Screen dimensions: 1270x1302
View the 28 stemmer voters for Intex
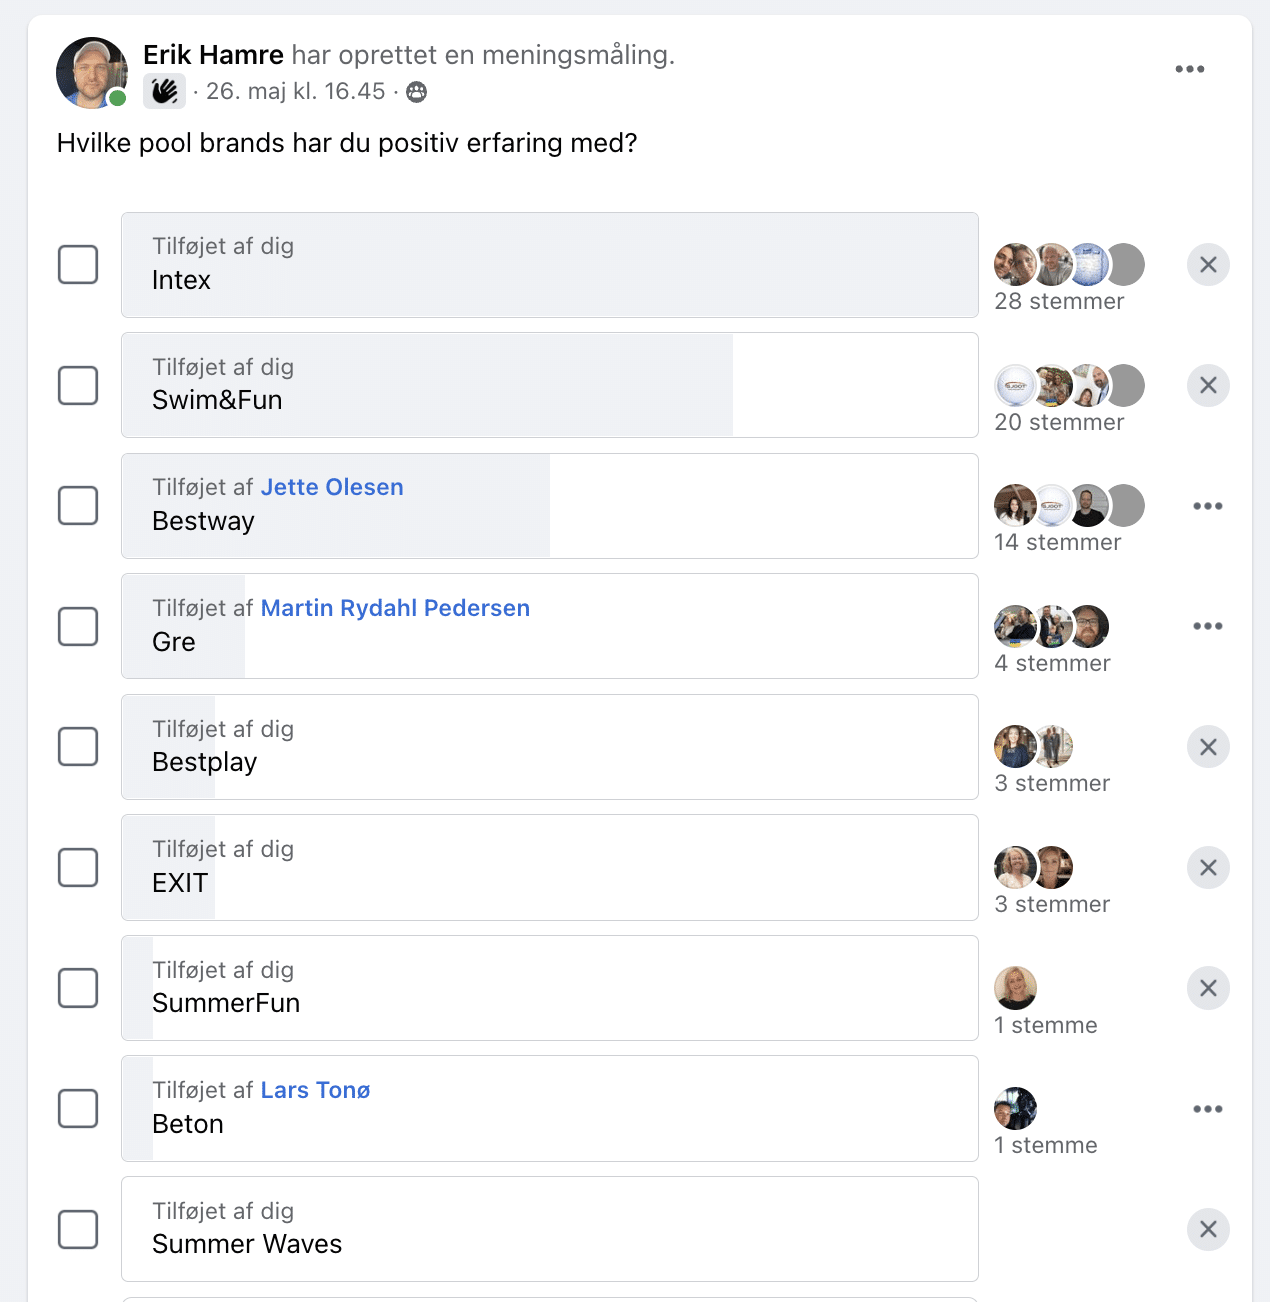click(1059, 301)
